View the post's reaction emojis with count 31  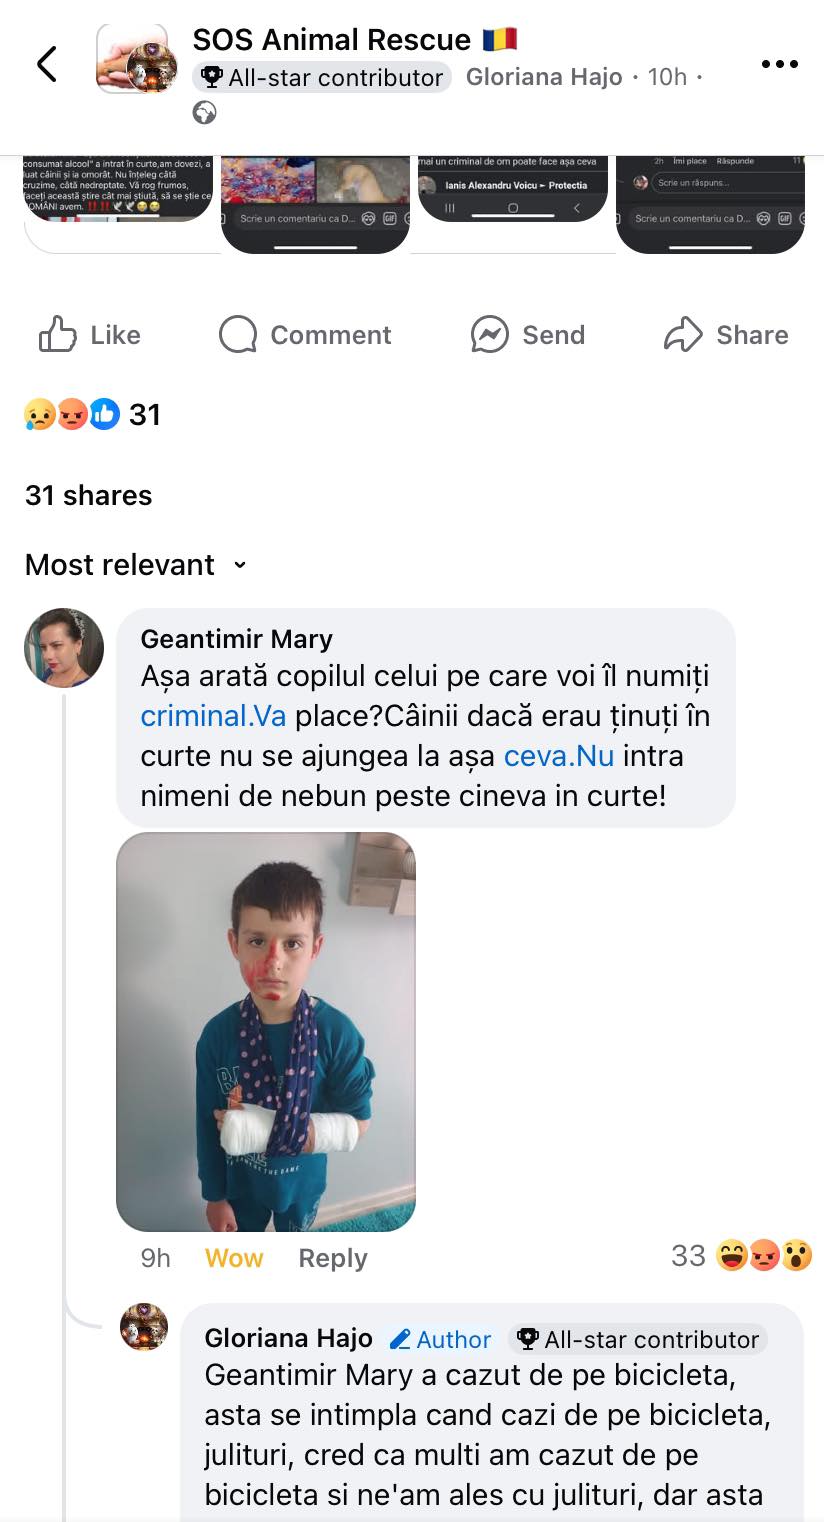92,414
